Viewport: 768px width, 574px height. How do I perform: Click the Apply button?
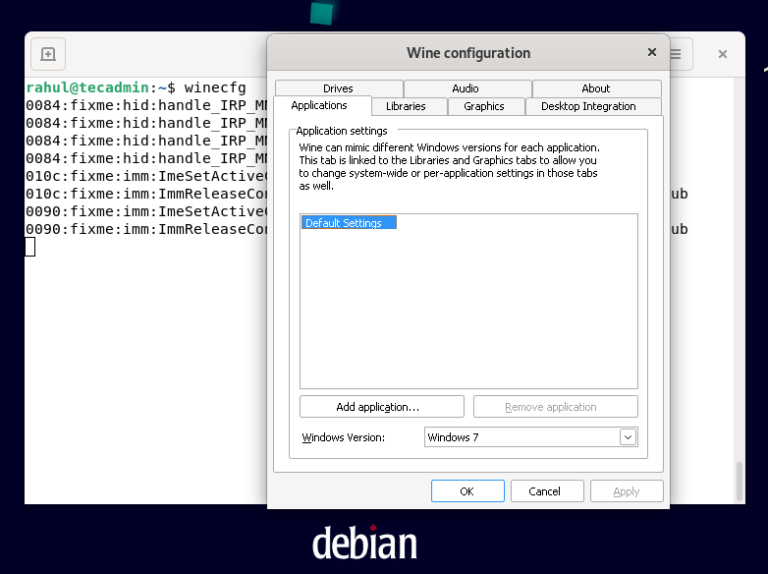[x=626, y=491]
